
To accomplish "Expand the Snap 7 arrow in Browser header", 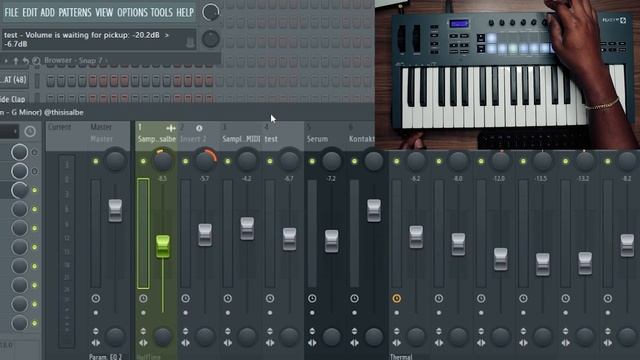I will [x=107, y=61].
